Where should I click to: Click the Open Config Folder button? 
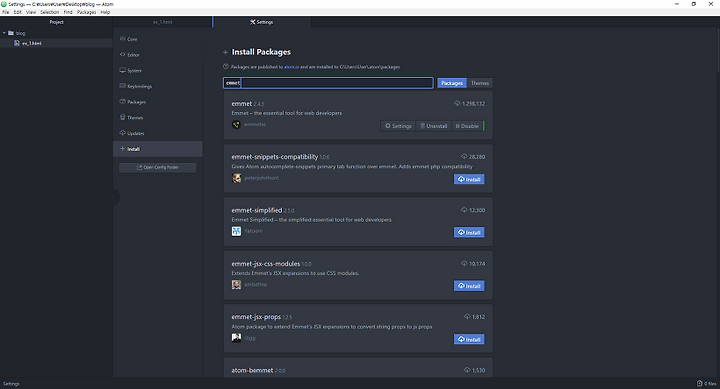tap(158, 167)
